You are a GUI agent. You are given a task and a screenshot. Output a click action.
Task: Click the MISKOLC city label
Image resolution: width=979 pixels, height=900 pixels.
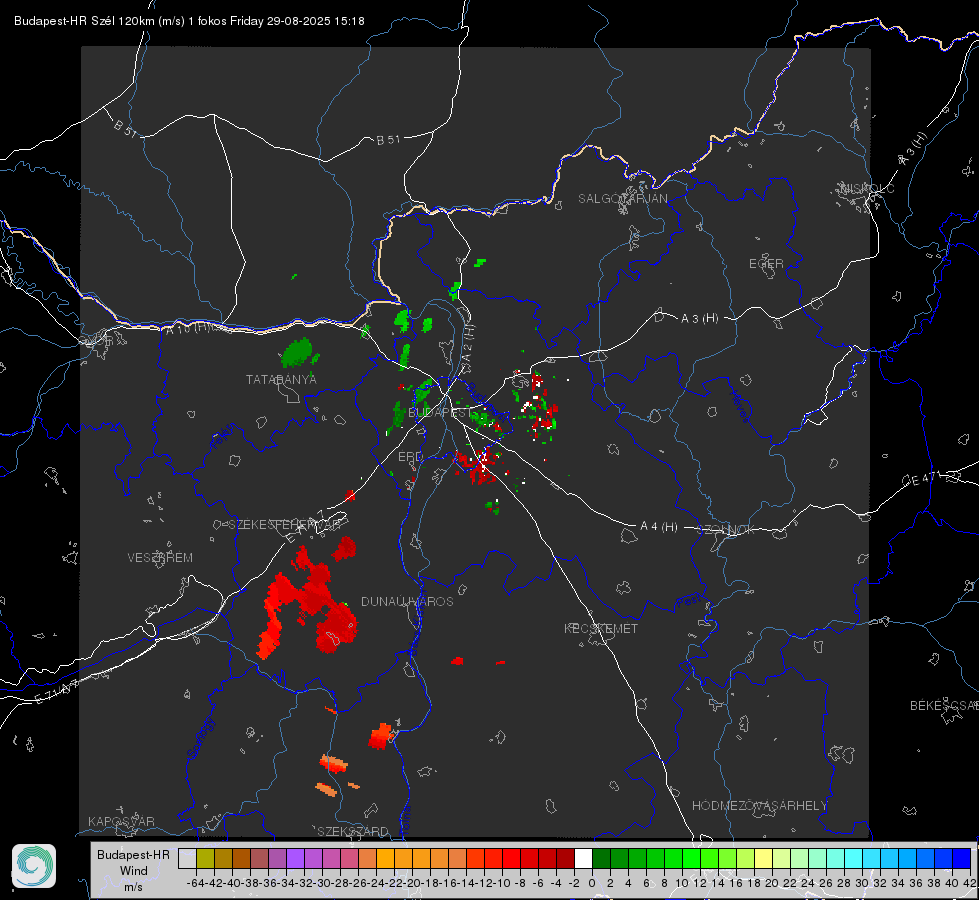point(867,188)
